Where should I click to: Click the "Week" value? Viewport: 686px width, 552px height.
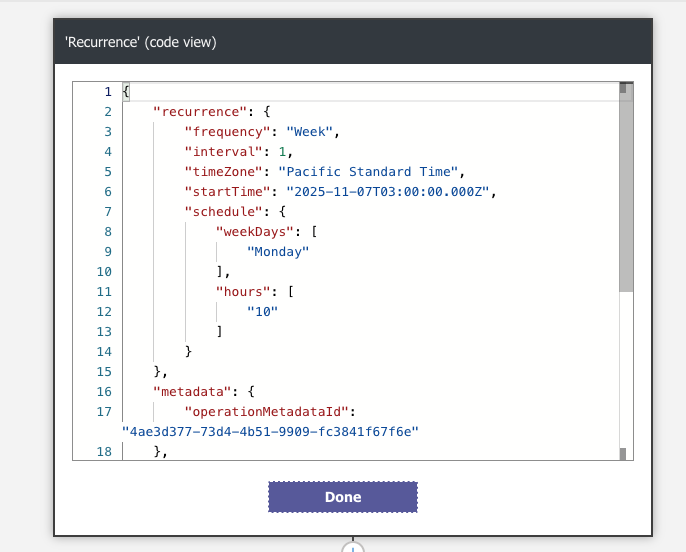pos(310,132)
